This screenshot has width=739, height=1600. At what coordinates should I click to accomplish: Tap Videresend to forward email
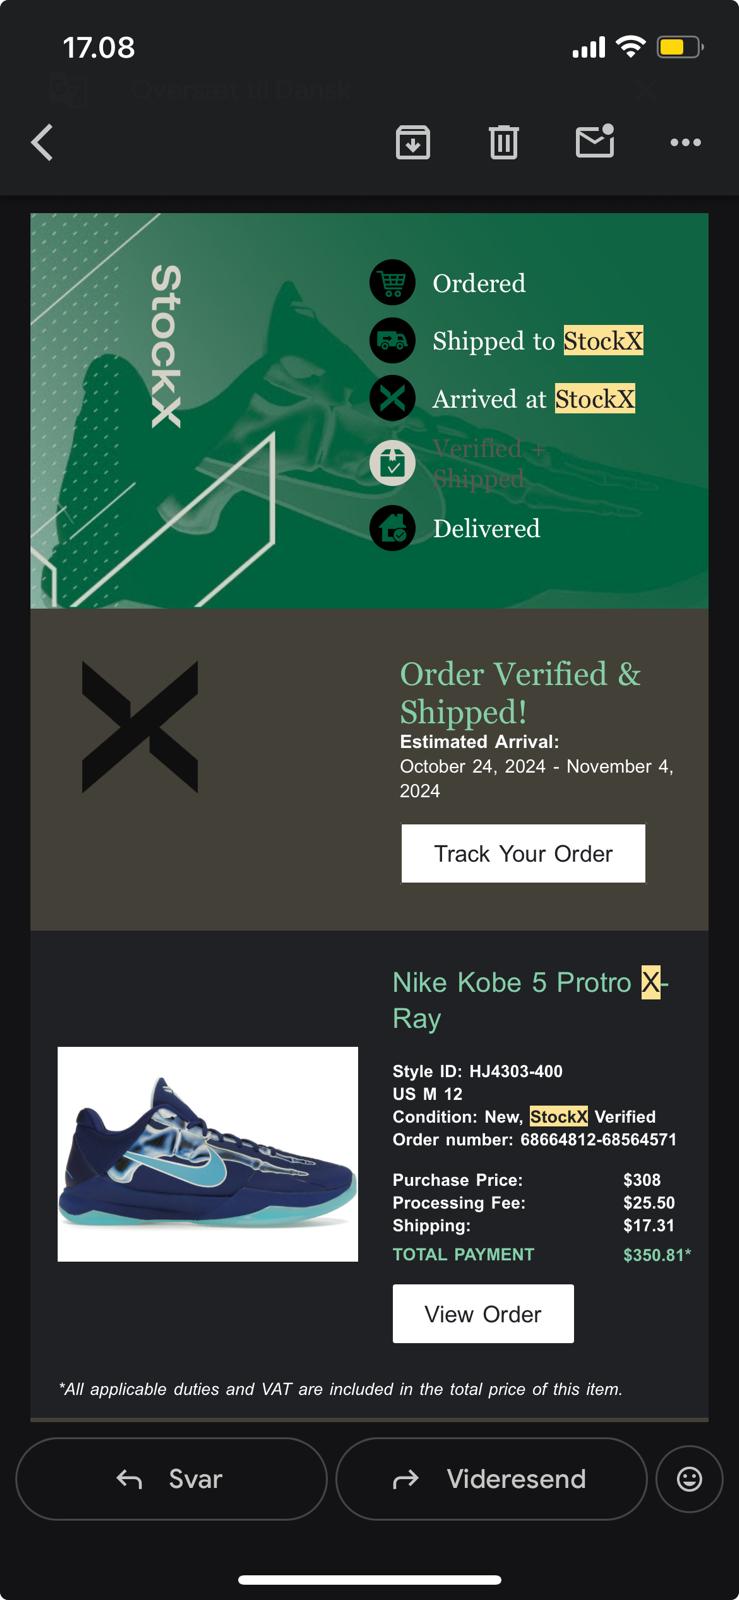click(x=491, y=1479)
